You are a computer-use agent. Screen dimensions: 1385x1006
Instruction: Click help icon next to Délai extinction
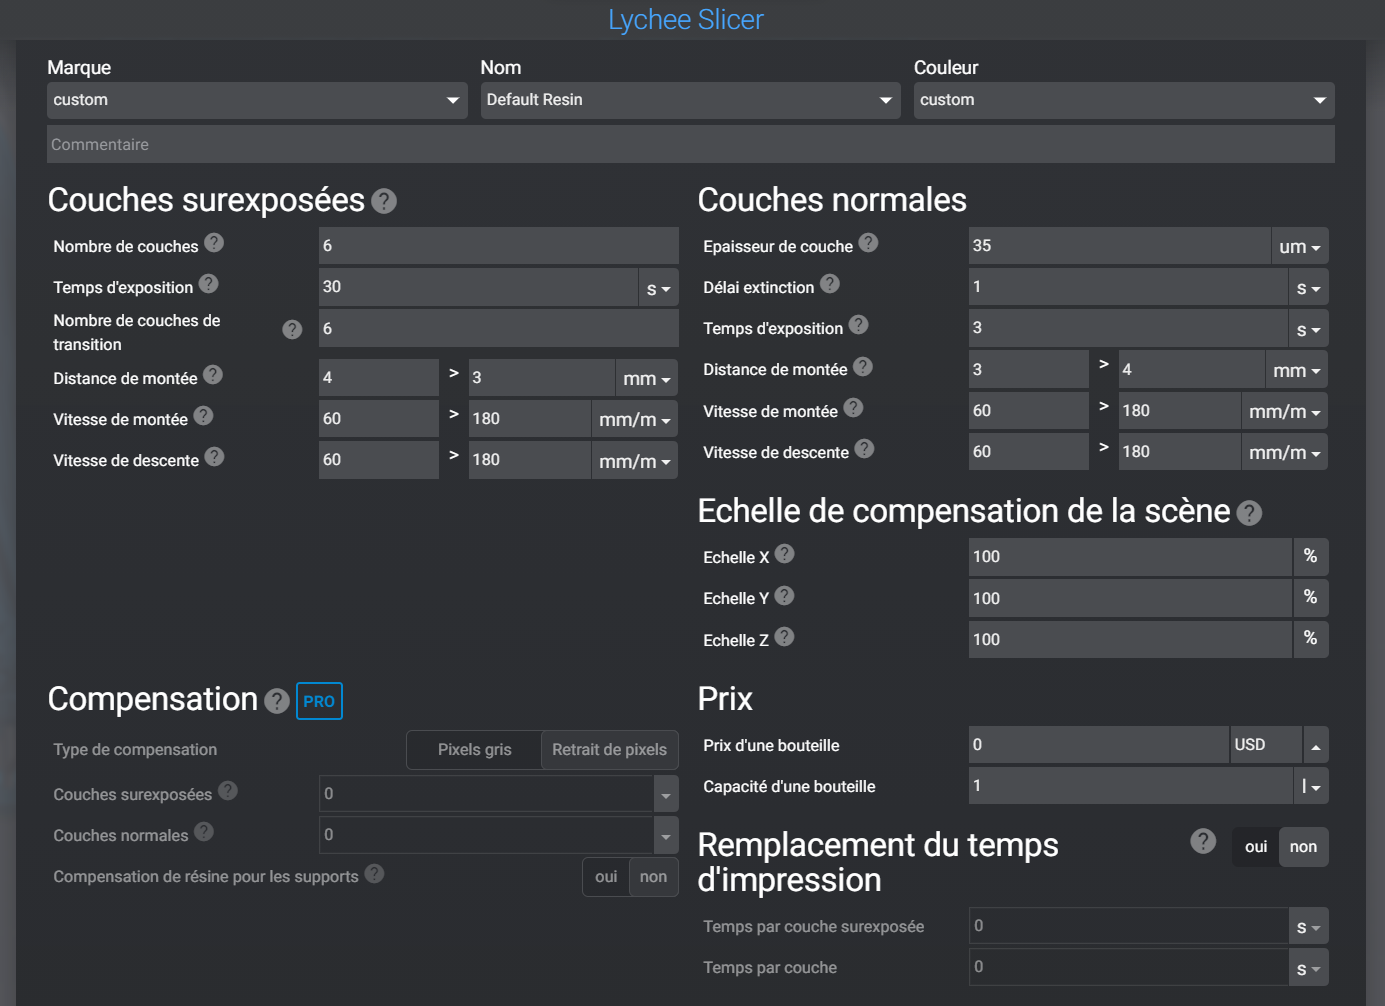click(x=830, y=284)
